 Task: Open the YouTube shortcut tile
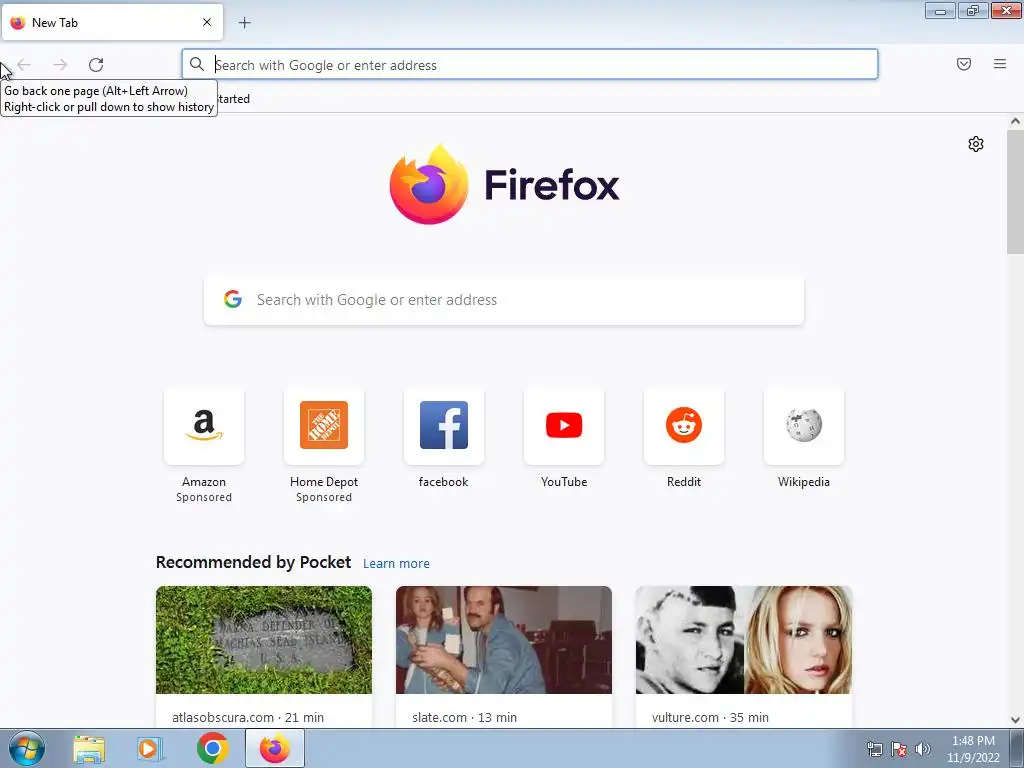click(564, 426)
